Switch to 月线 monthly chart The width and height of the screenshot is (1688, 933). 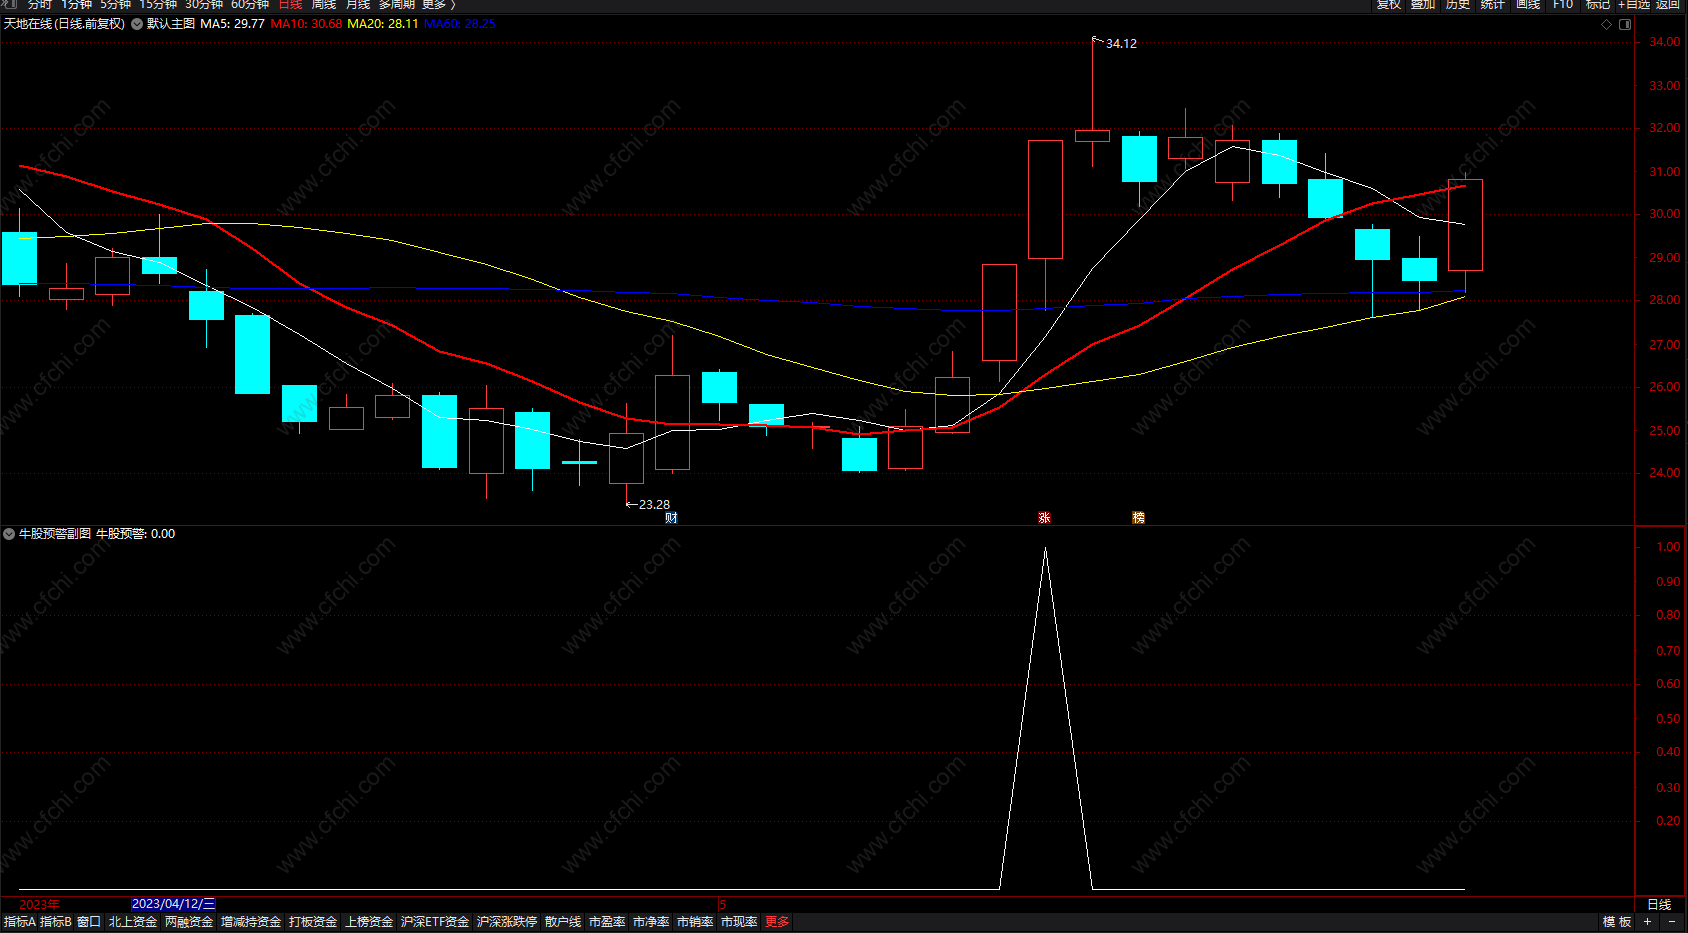coord(358,5)
